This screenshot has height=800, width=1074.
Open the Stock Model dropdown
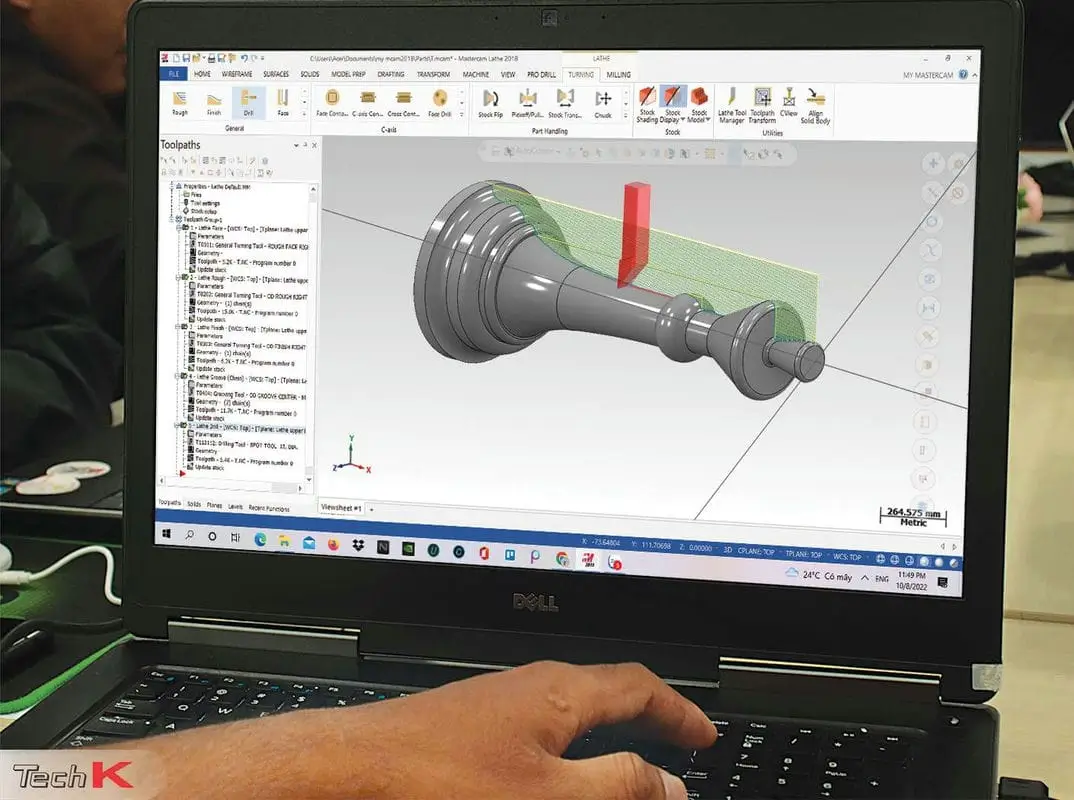699,105
